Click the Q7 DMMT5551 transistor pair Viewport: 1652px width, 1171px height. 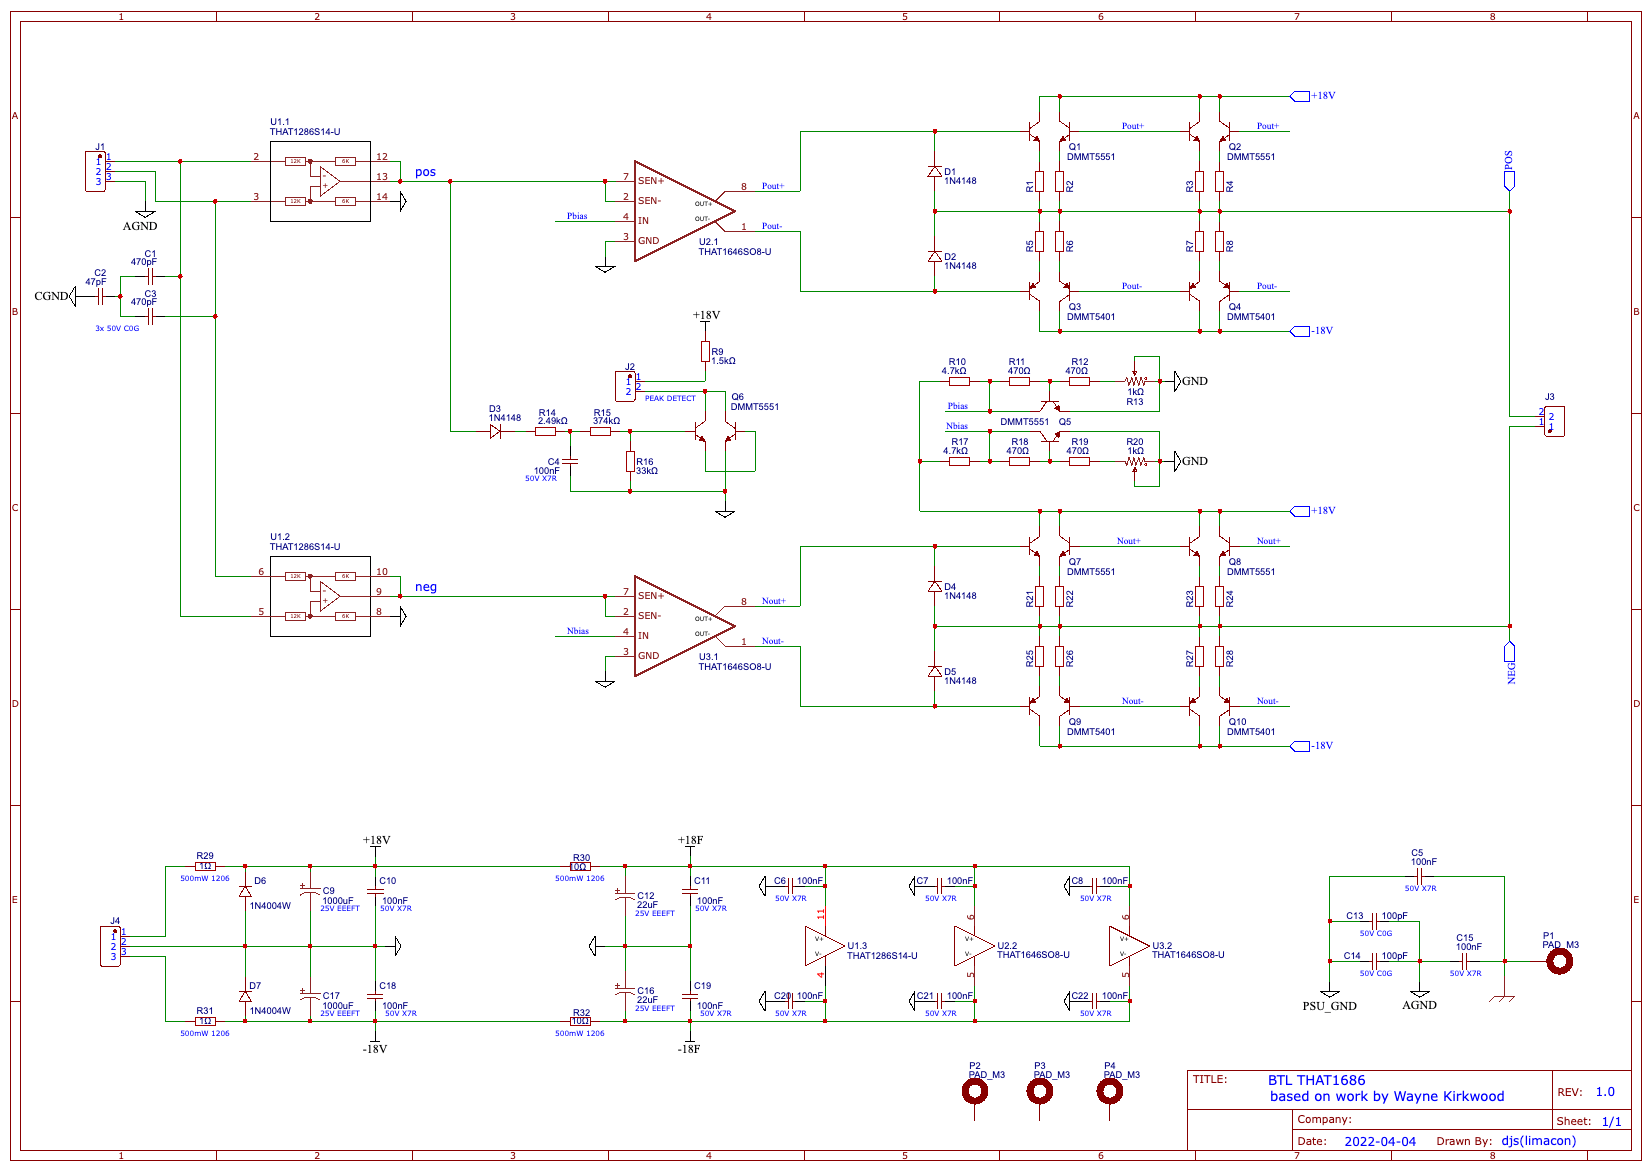pos(1049,546)
